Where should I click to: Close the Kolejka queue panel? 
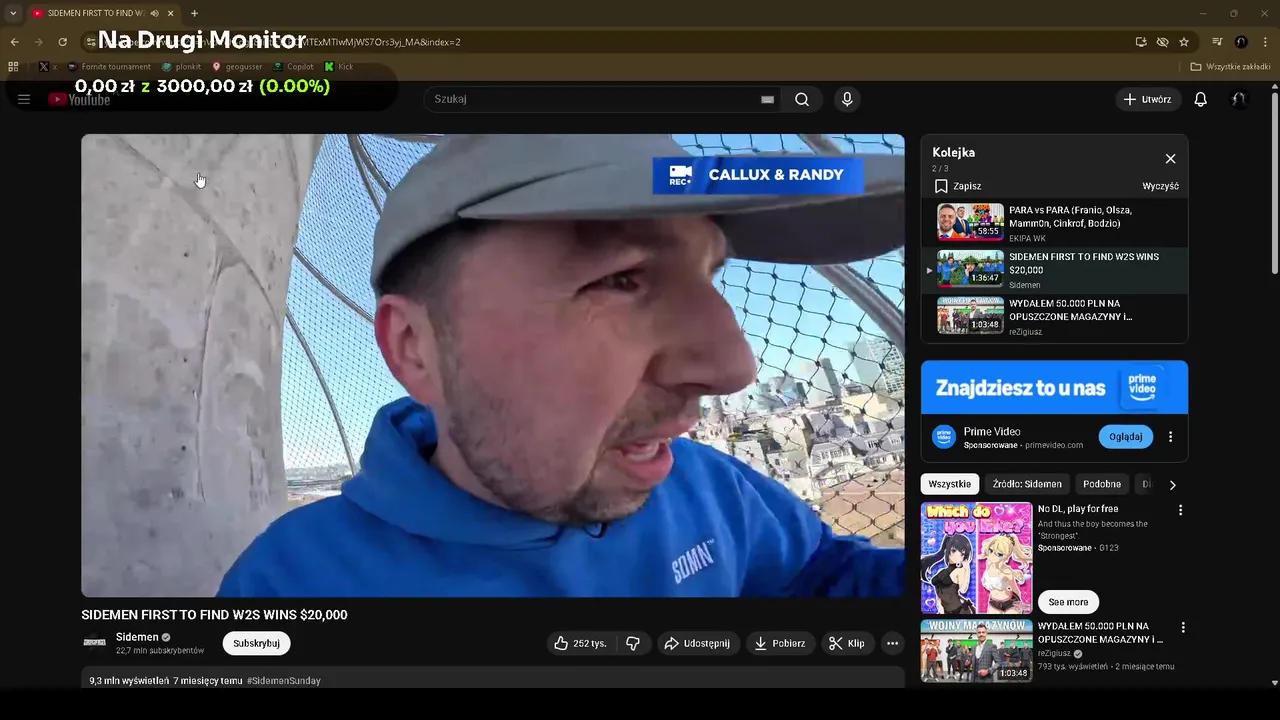(x=1170, y=158)
